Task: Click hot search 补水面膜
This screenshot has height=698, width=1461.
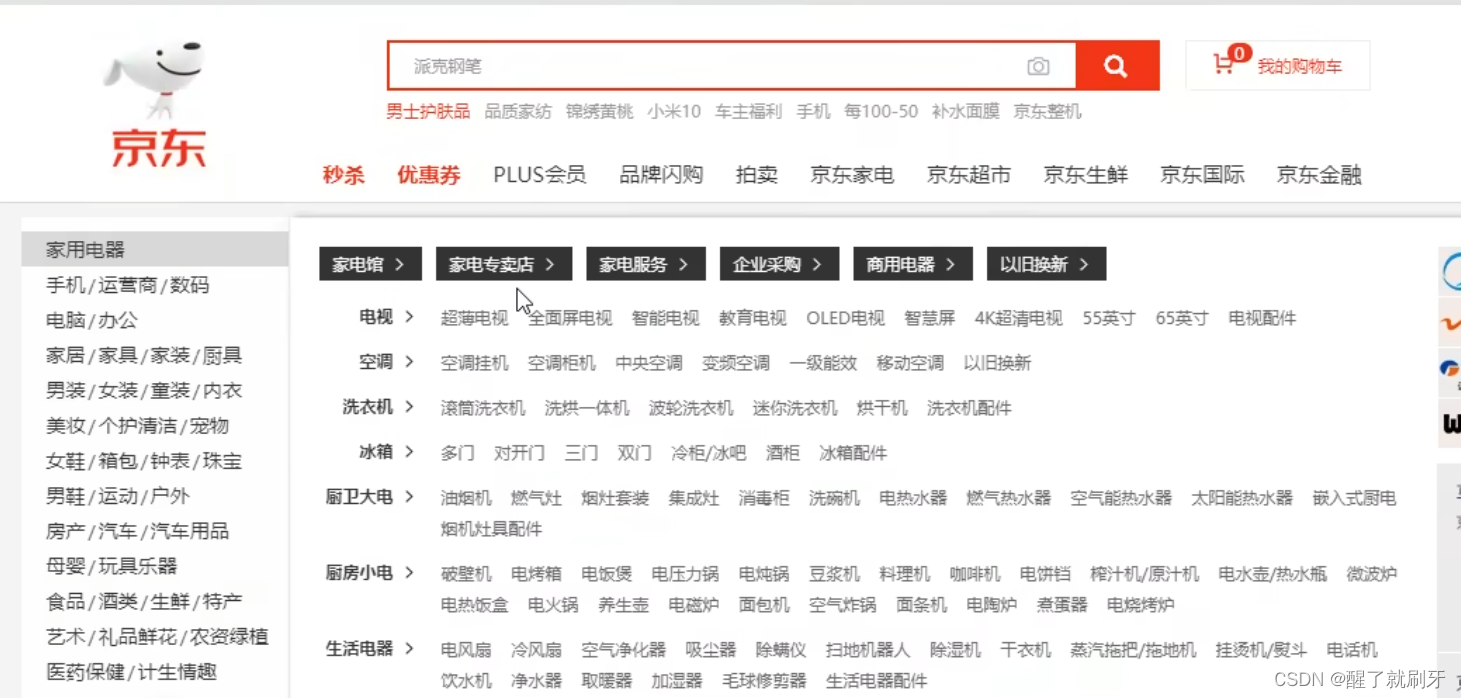Action: coord(965,111)
